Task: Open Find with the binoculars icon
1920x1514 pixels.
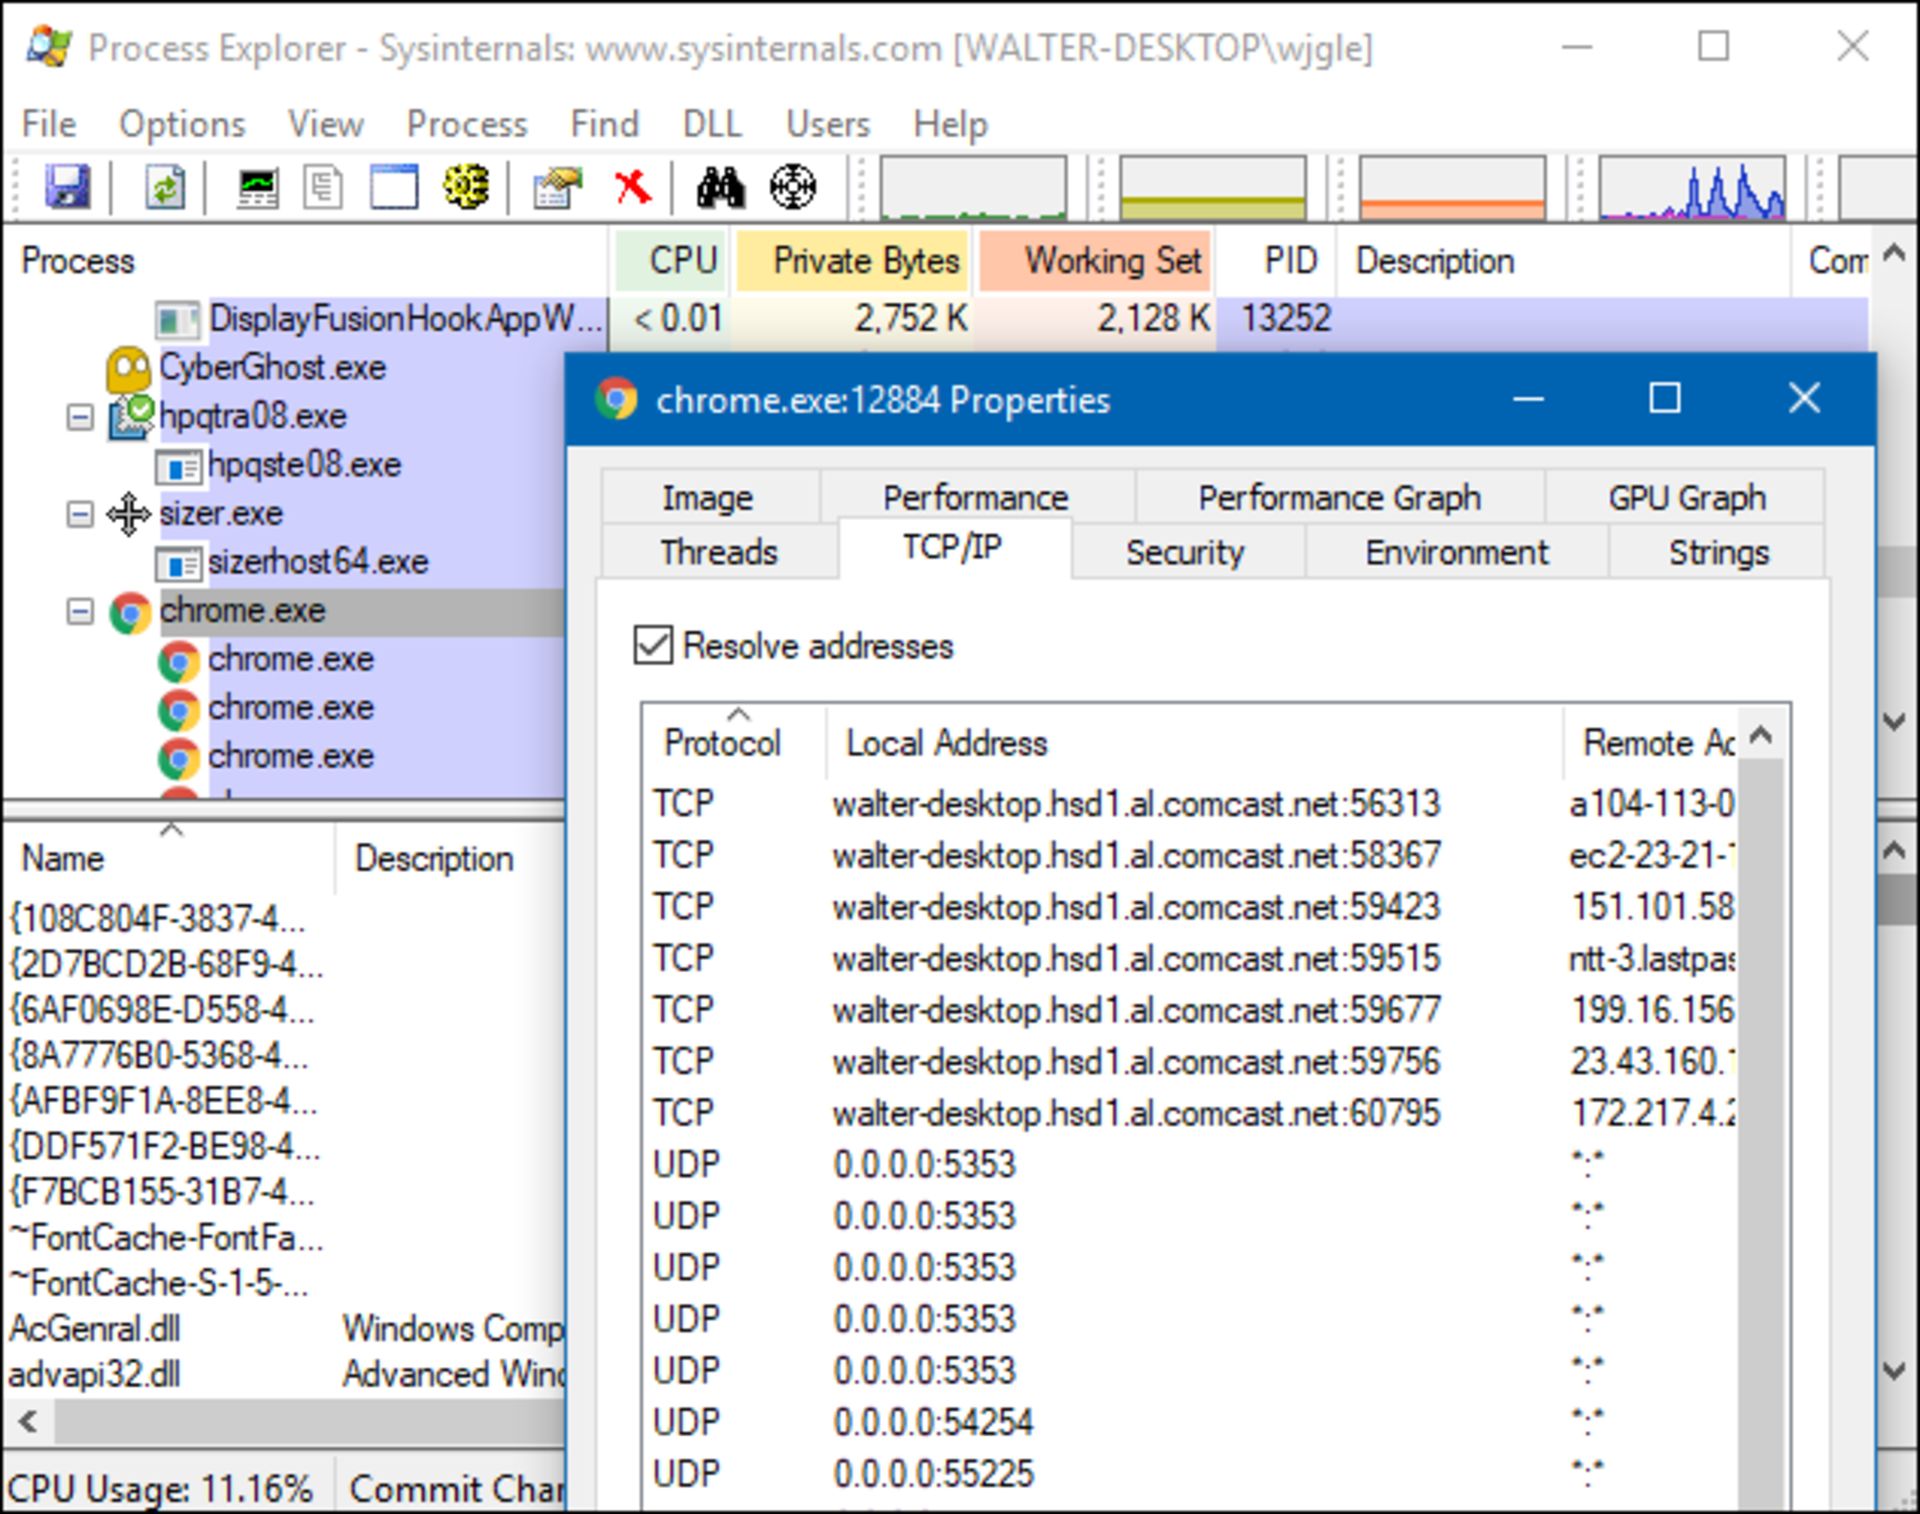Action: click(721, 186)
